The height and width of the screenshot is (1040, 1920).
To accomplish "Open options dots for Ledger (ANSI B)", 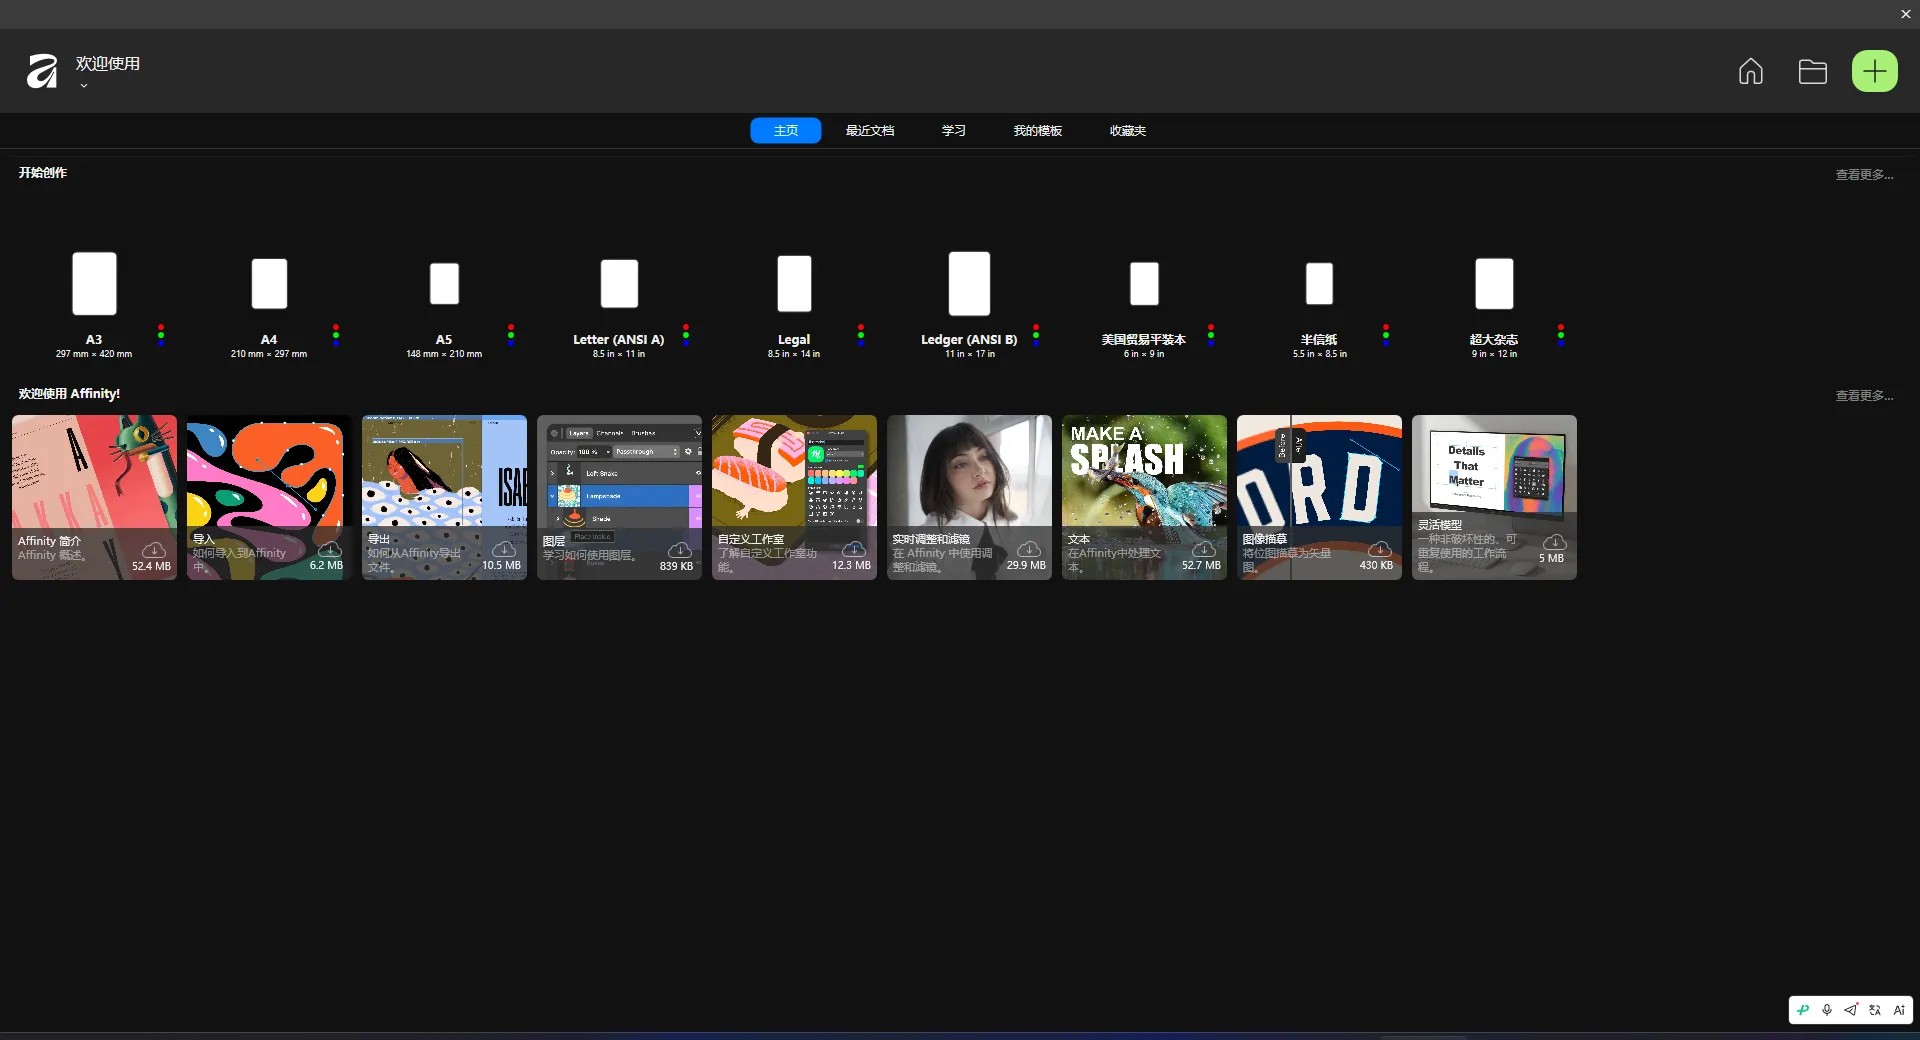I will 1036,334.
